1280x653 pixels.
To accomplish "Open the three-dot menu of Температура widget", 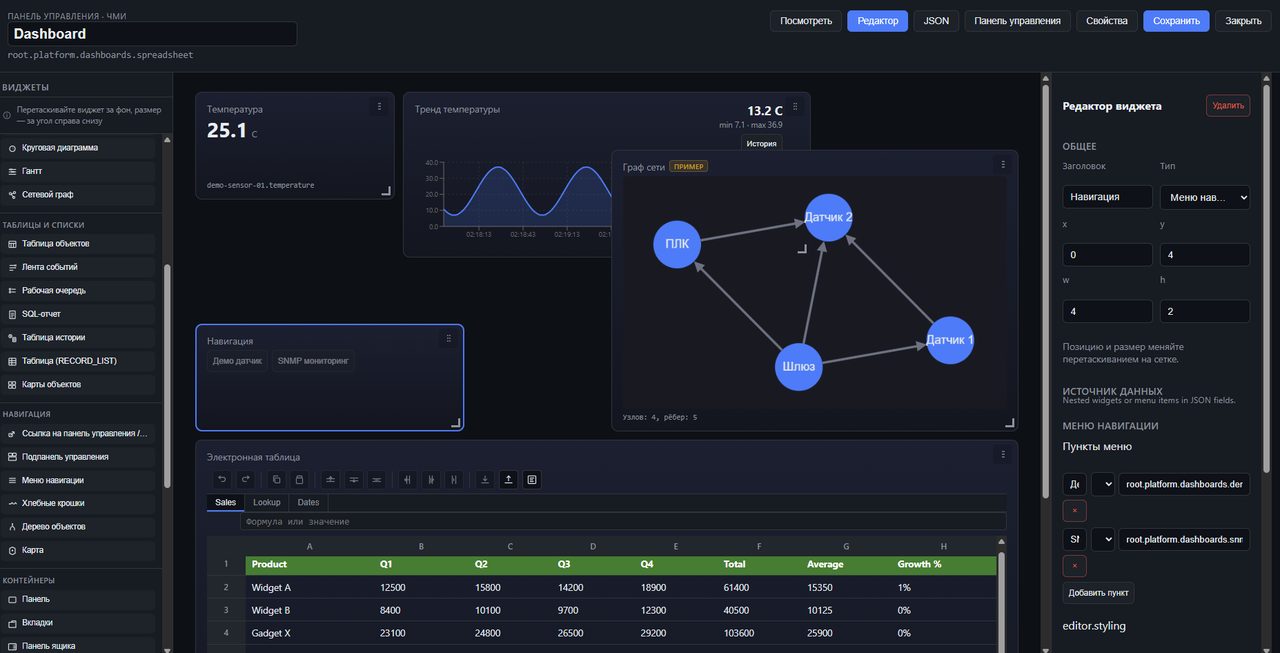I will pyautogui.click(x=378, y=106).
